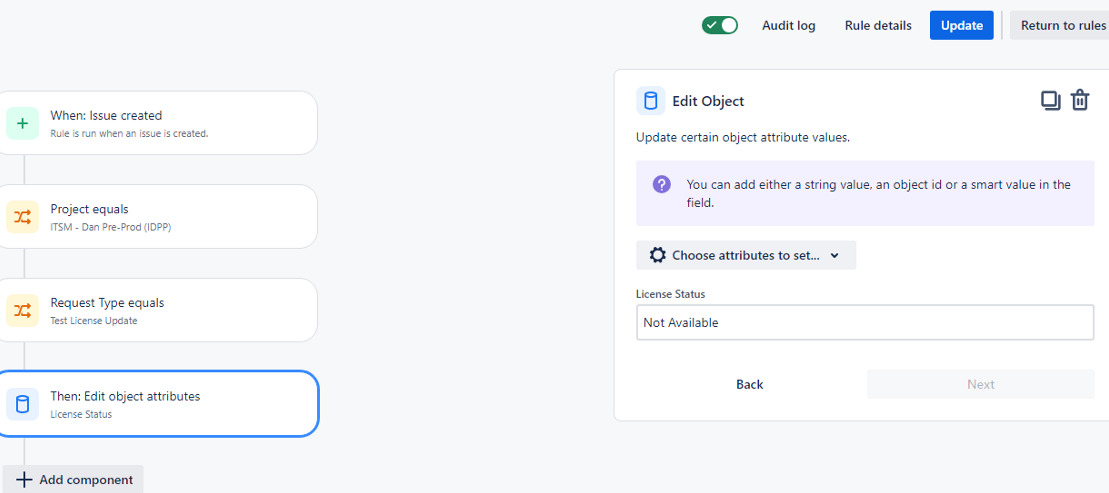Viewport: 1109px width, 493px height.
Task: Click the cylinder icon of Edit object attributes
Action: pyautogui.click(x=23, y=405)
